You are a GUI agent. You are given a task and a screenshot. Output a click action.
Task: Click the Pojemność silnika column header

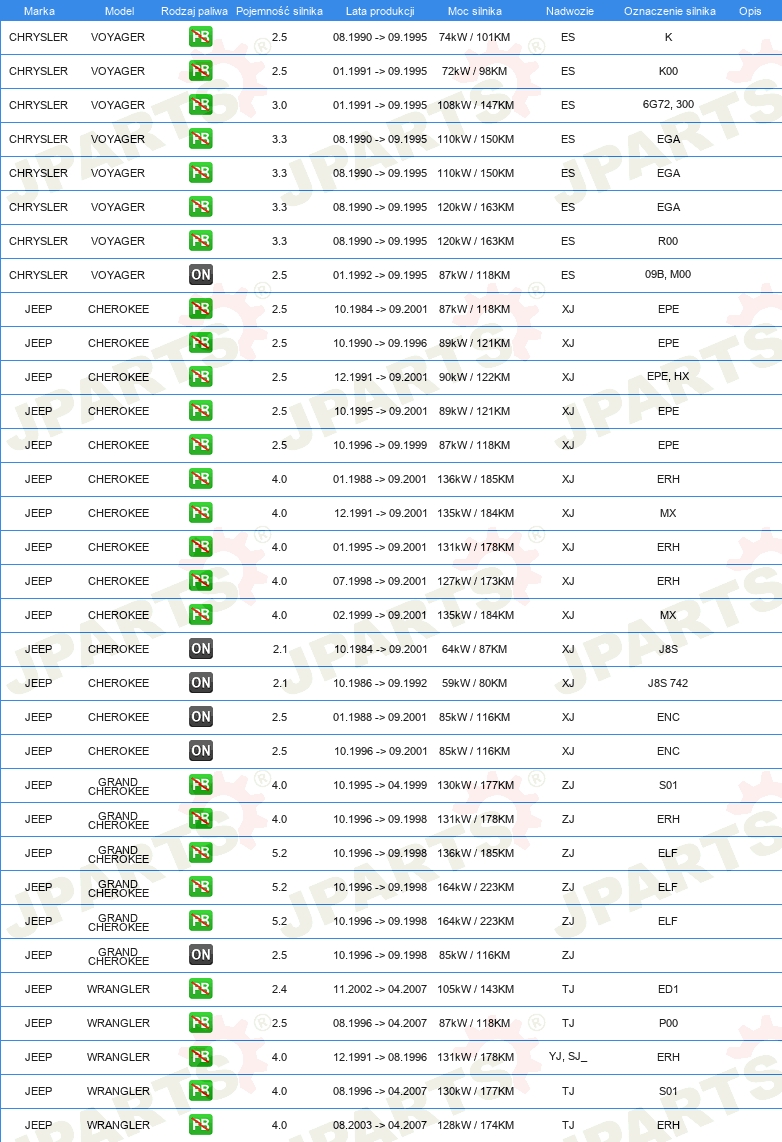pyautogui.click(x=280, y=11)
